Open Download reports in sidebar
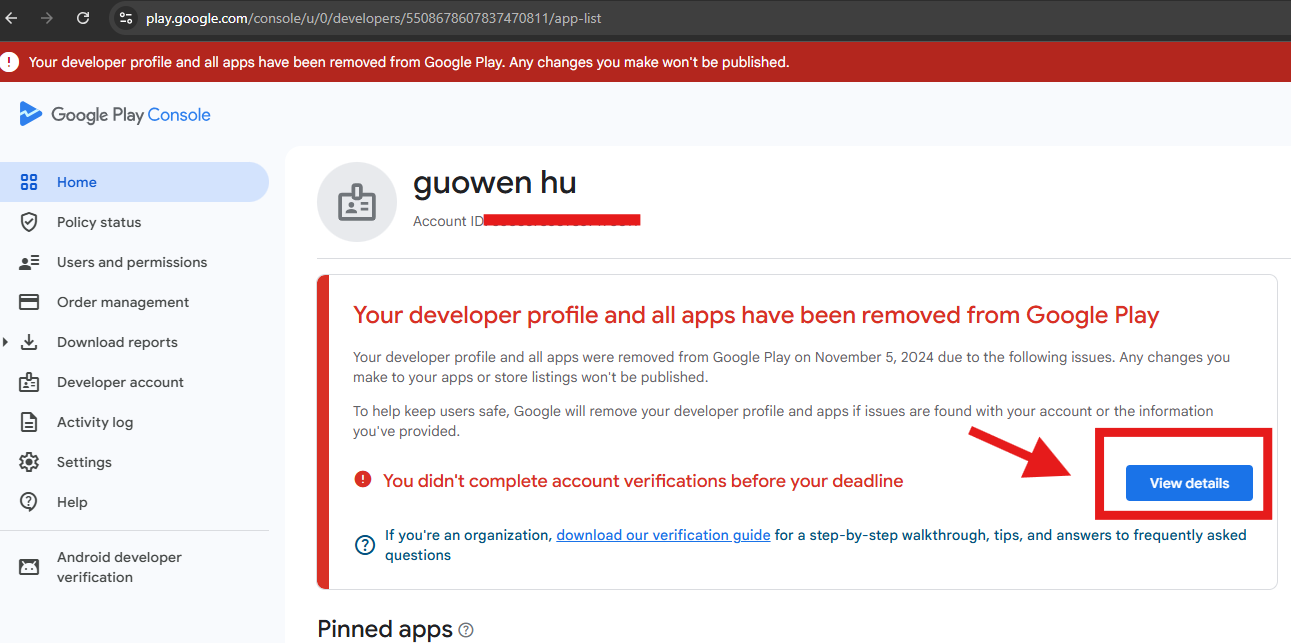The image size is (1291, 643). [x=117, y=342]
